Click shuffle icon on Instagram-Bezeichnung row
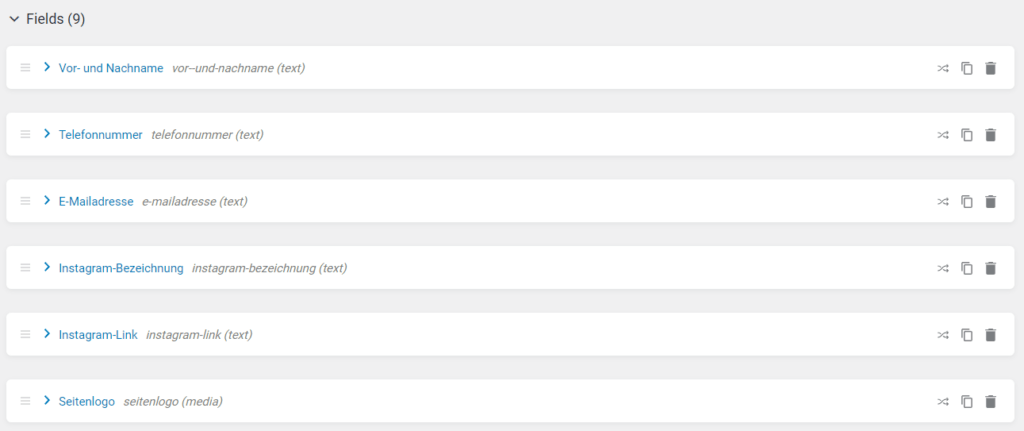 (943, 268)
